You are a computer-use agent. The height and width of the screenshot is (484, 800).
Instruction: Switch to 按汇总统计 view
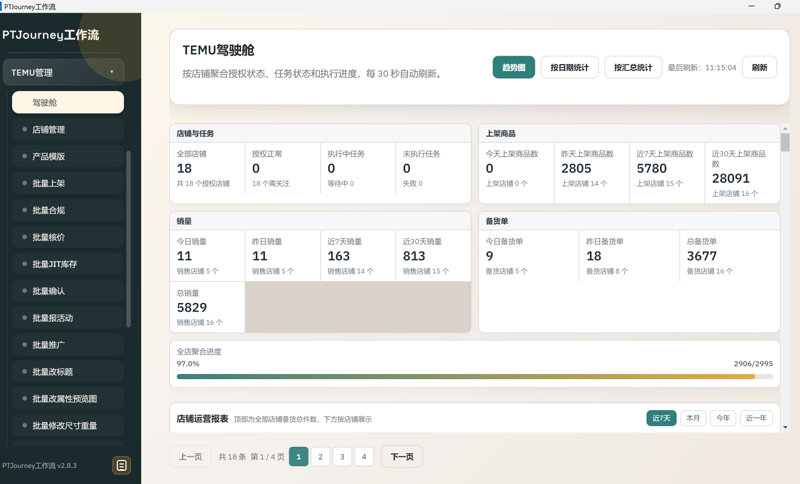tap(633, 67)
